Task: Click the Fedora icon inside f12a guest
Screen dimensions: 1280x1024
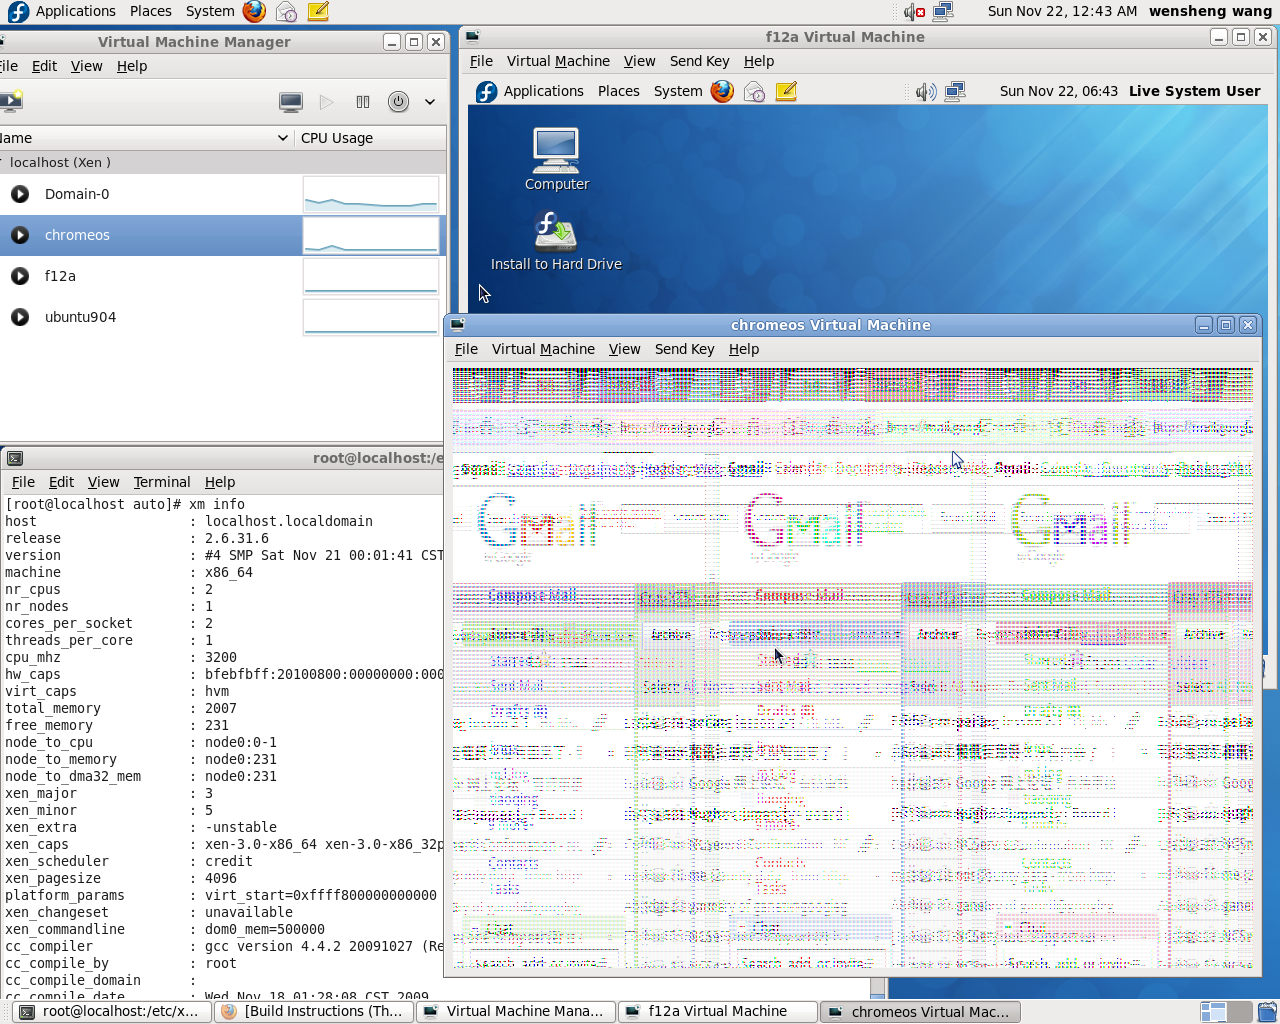Action: coord(486,92)
